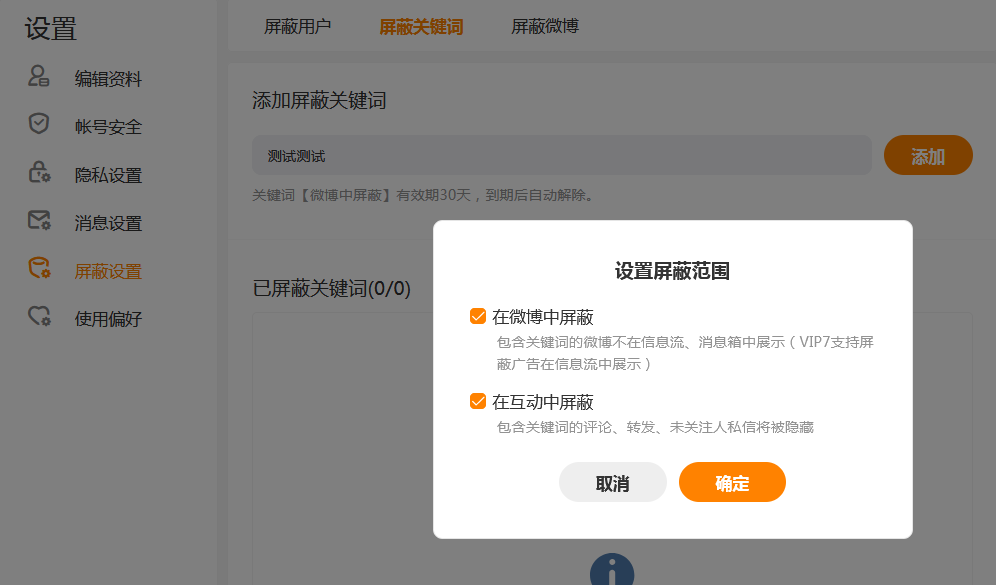
Task: Click the 在微博中屏蔽 label text
Action: (542, 316)
